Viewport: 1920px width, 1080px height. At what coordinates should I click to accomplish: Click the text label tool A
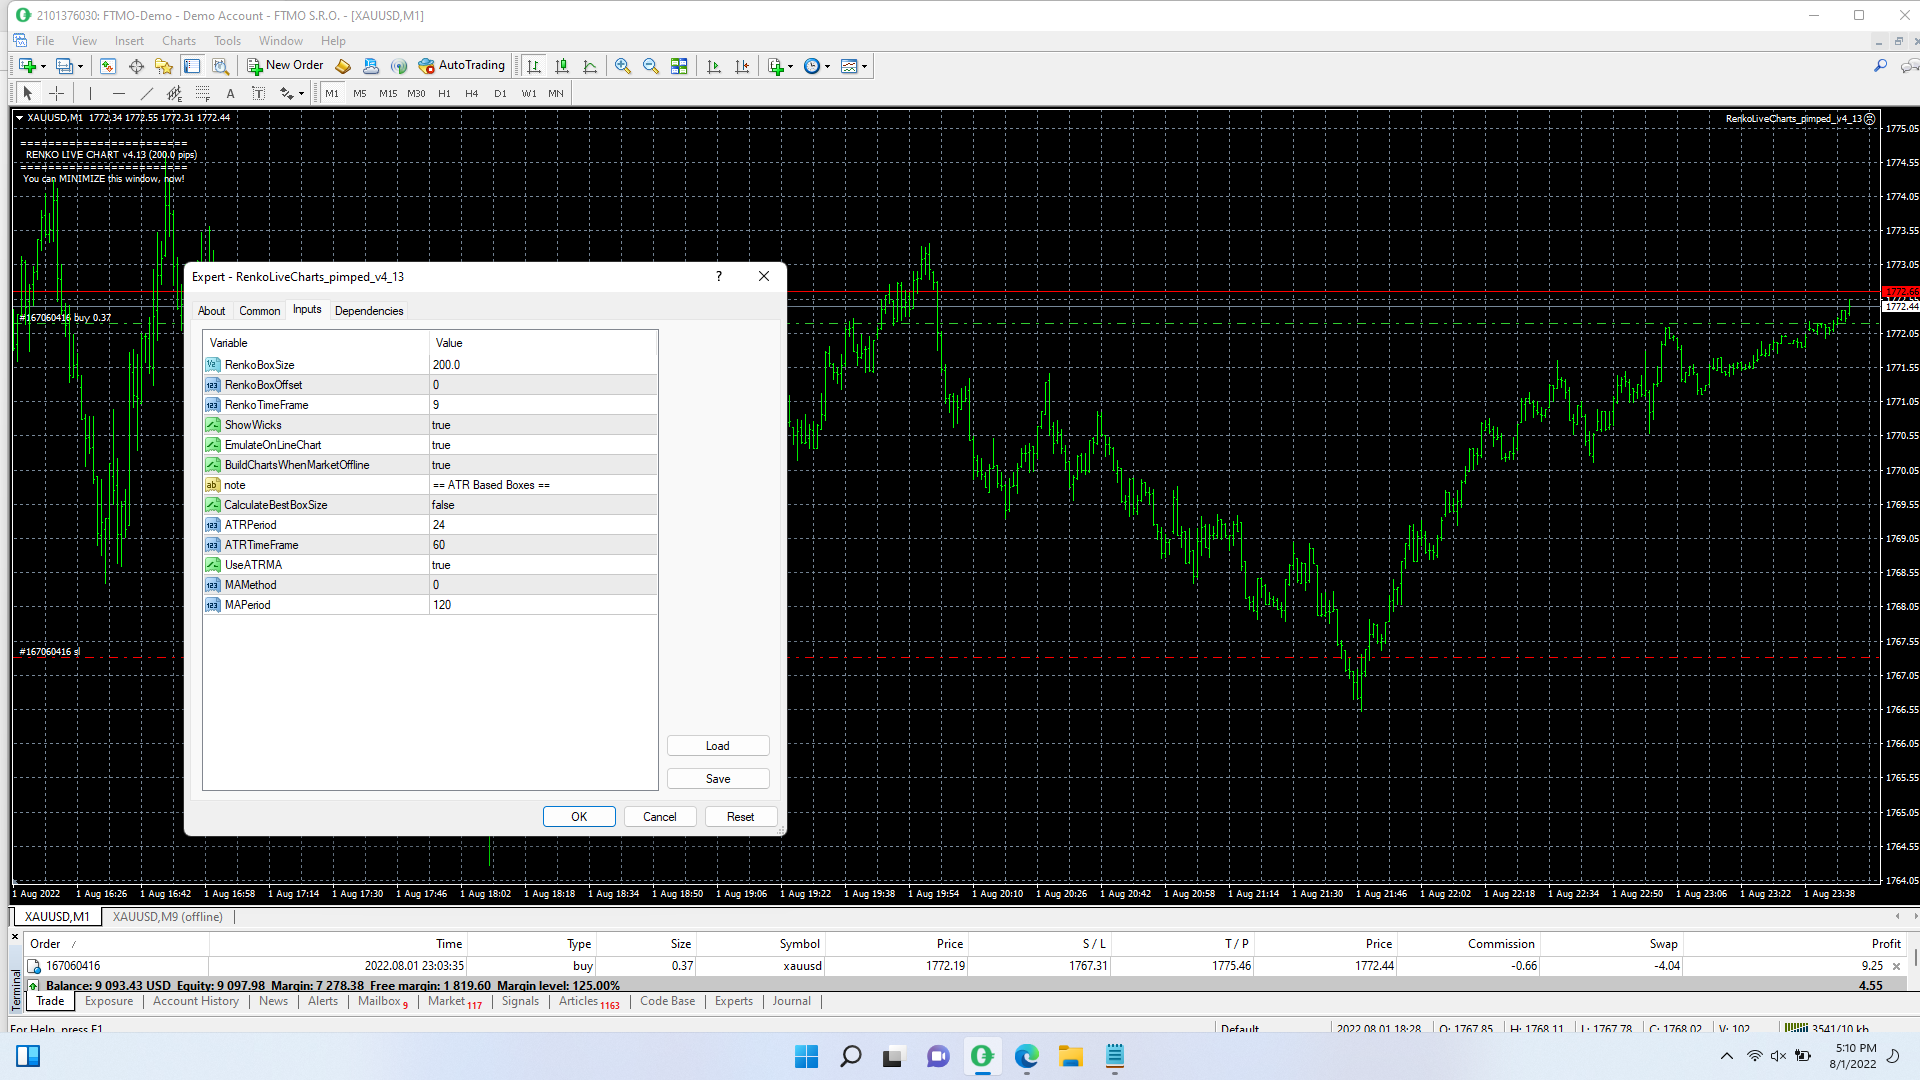230,93
